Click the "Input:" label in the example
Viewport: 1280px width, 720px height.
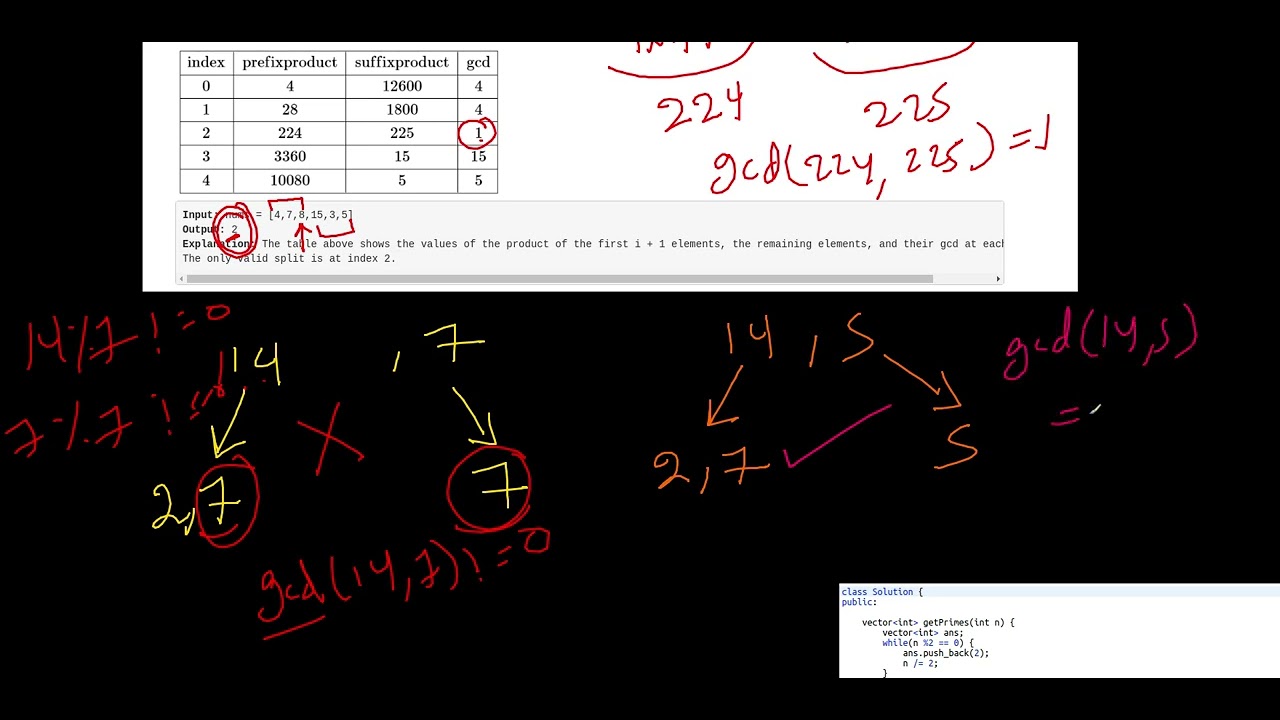199,215
